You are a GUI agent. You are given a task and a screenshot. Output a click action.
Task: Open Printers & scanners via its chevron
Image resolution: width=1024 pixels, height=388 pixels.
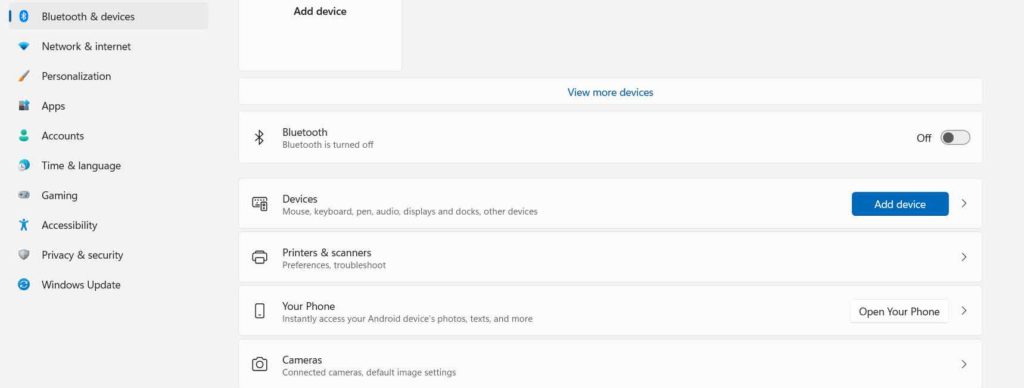[964, 257]
